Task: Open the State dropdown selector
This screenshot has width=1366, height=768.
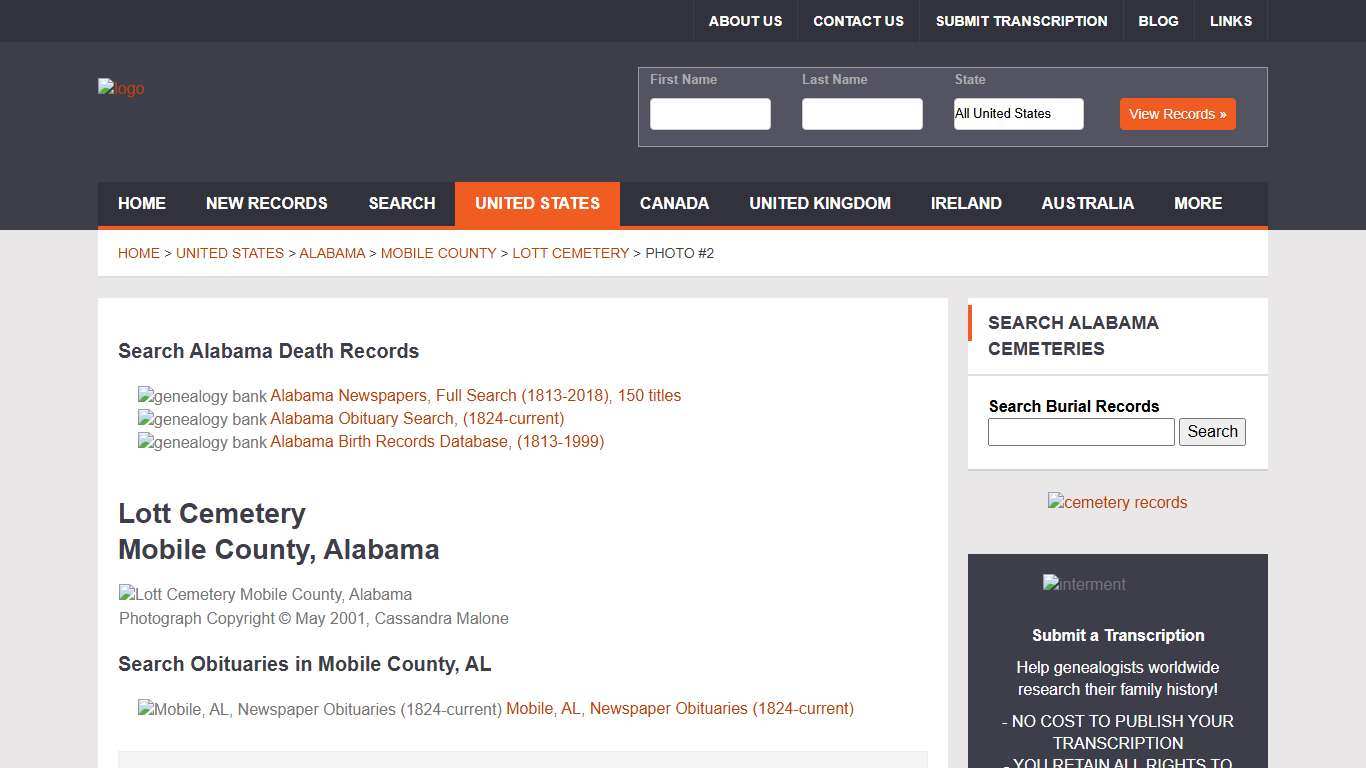Action: tap(1018, 114)
